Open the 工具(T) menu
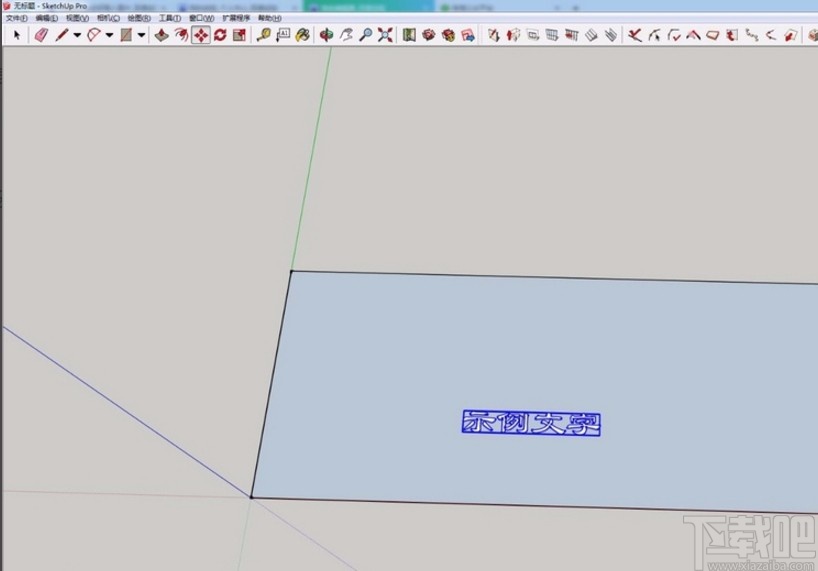Image resolution: width=818 pixels, height=571 pixels. [170, 18]
